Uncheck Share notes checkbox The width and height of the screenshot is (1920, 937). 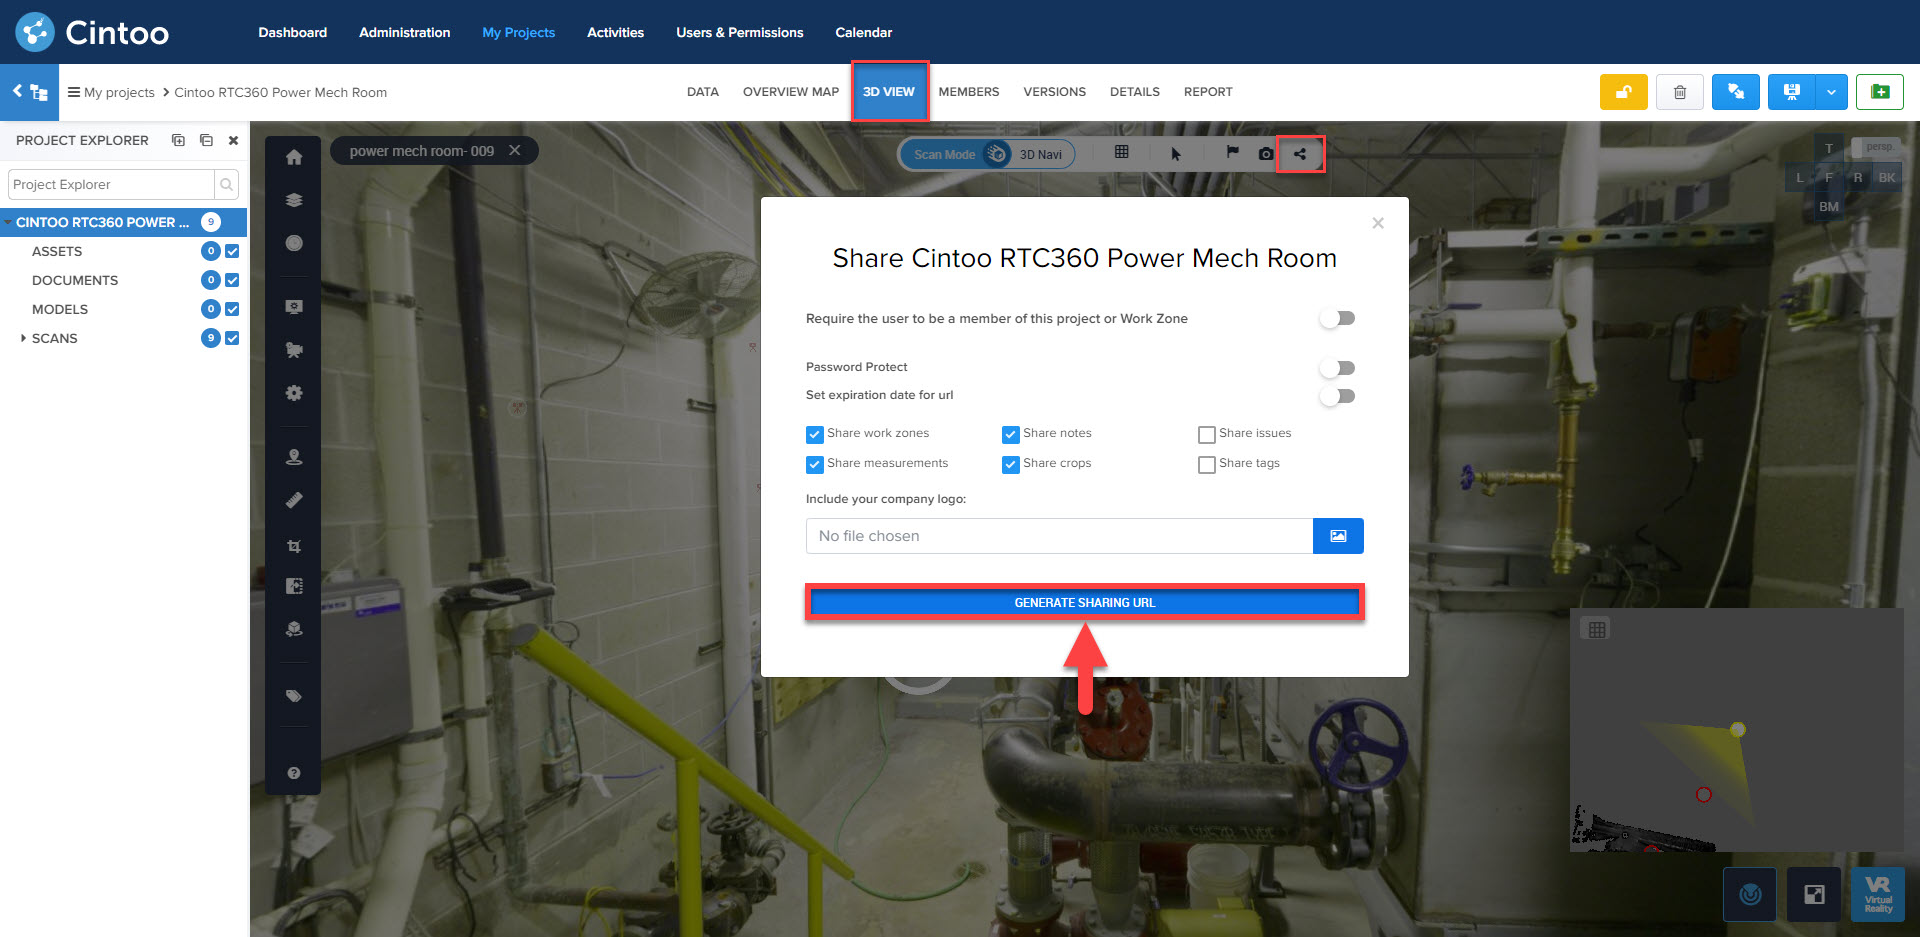click(1011, 435)
